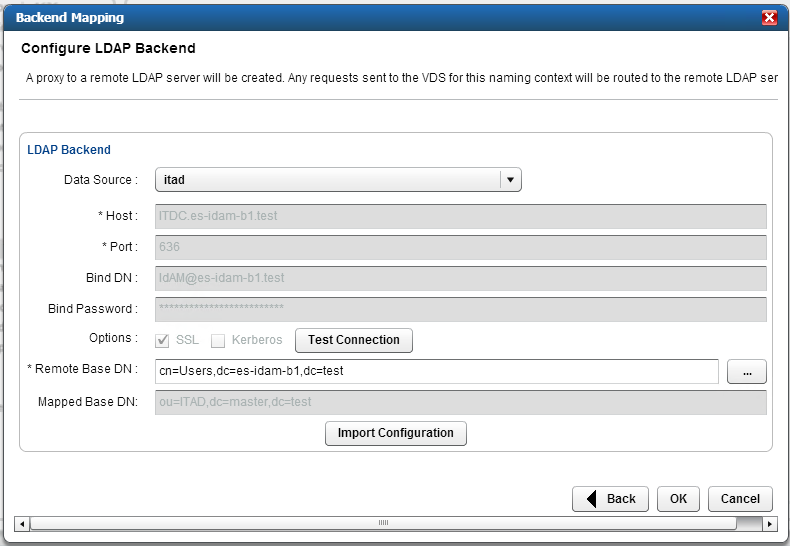The height and width of the screenshot is (551, 790).
Task: Click the Configure LDAP Backend heading
Action: click(x=108, y=48)
